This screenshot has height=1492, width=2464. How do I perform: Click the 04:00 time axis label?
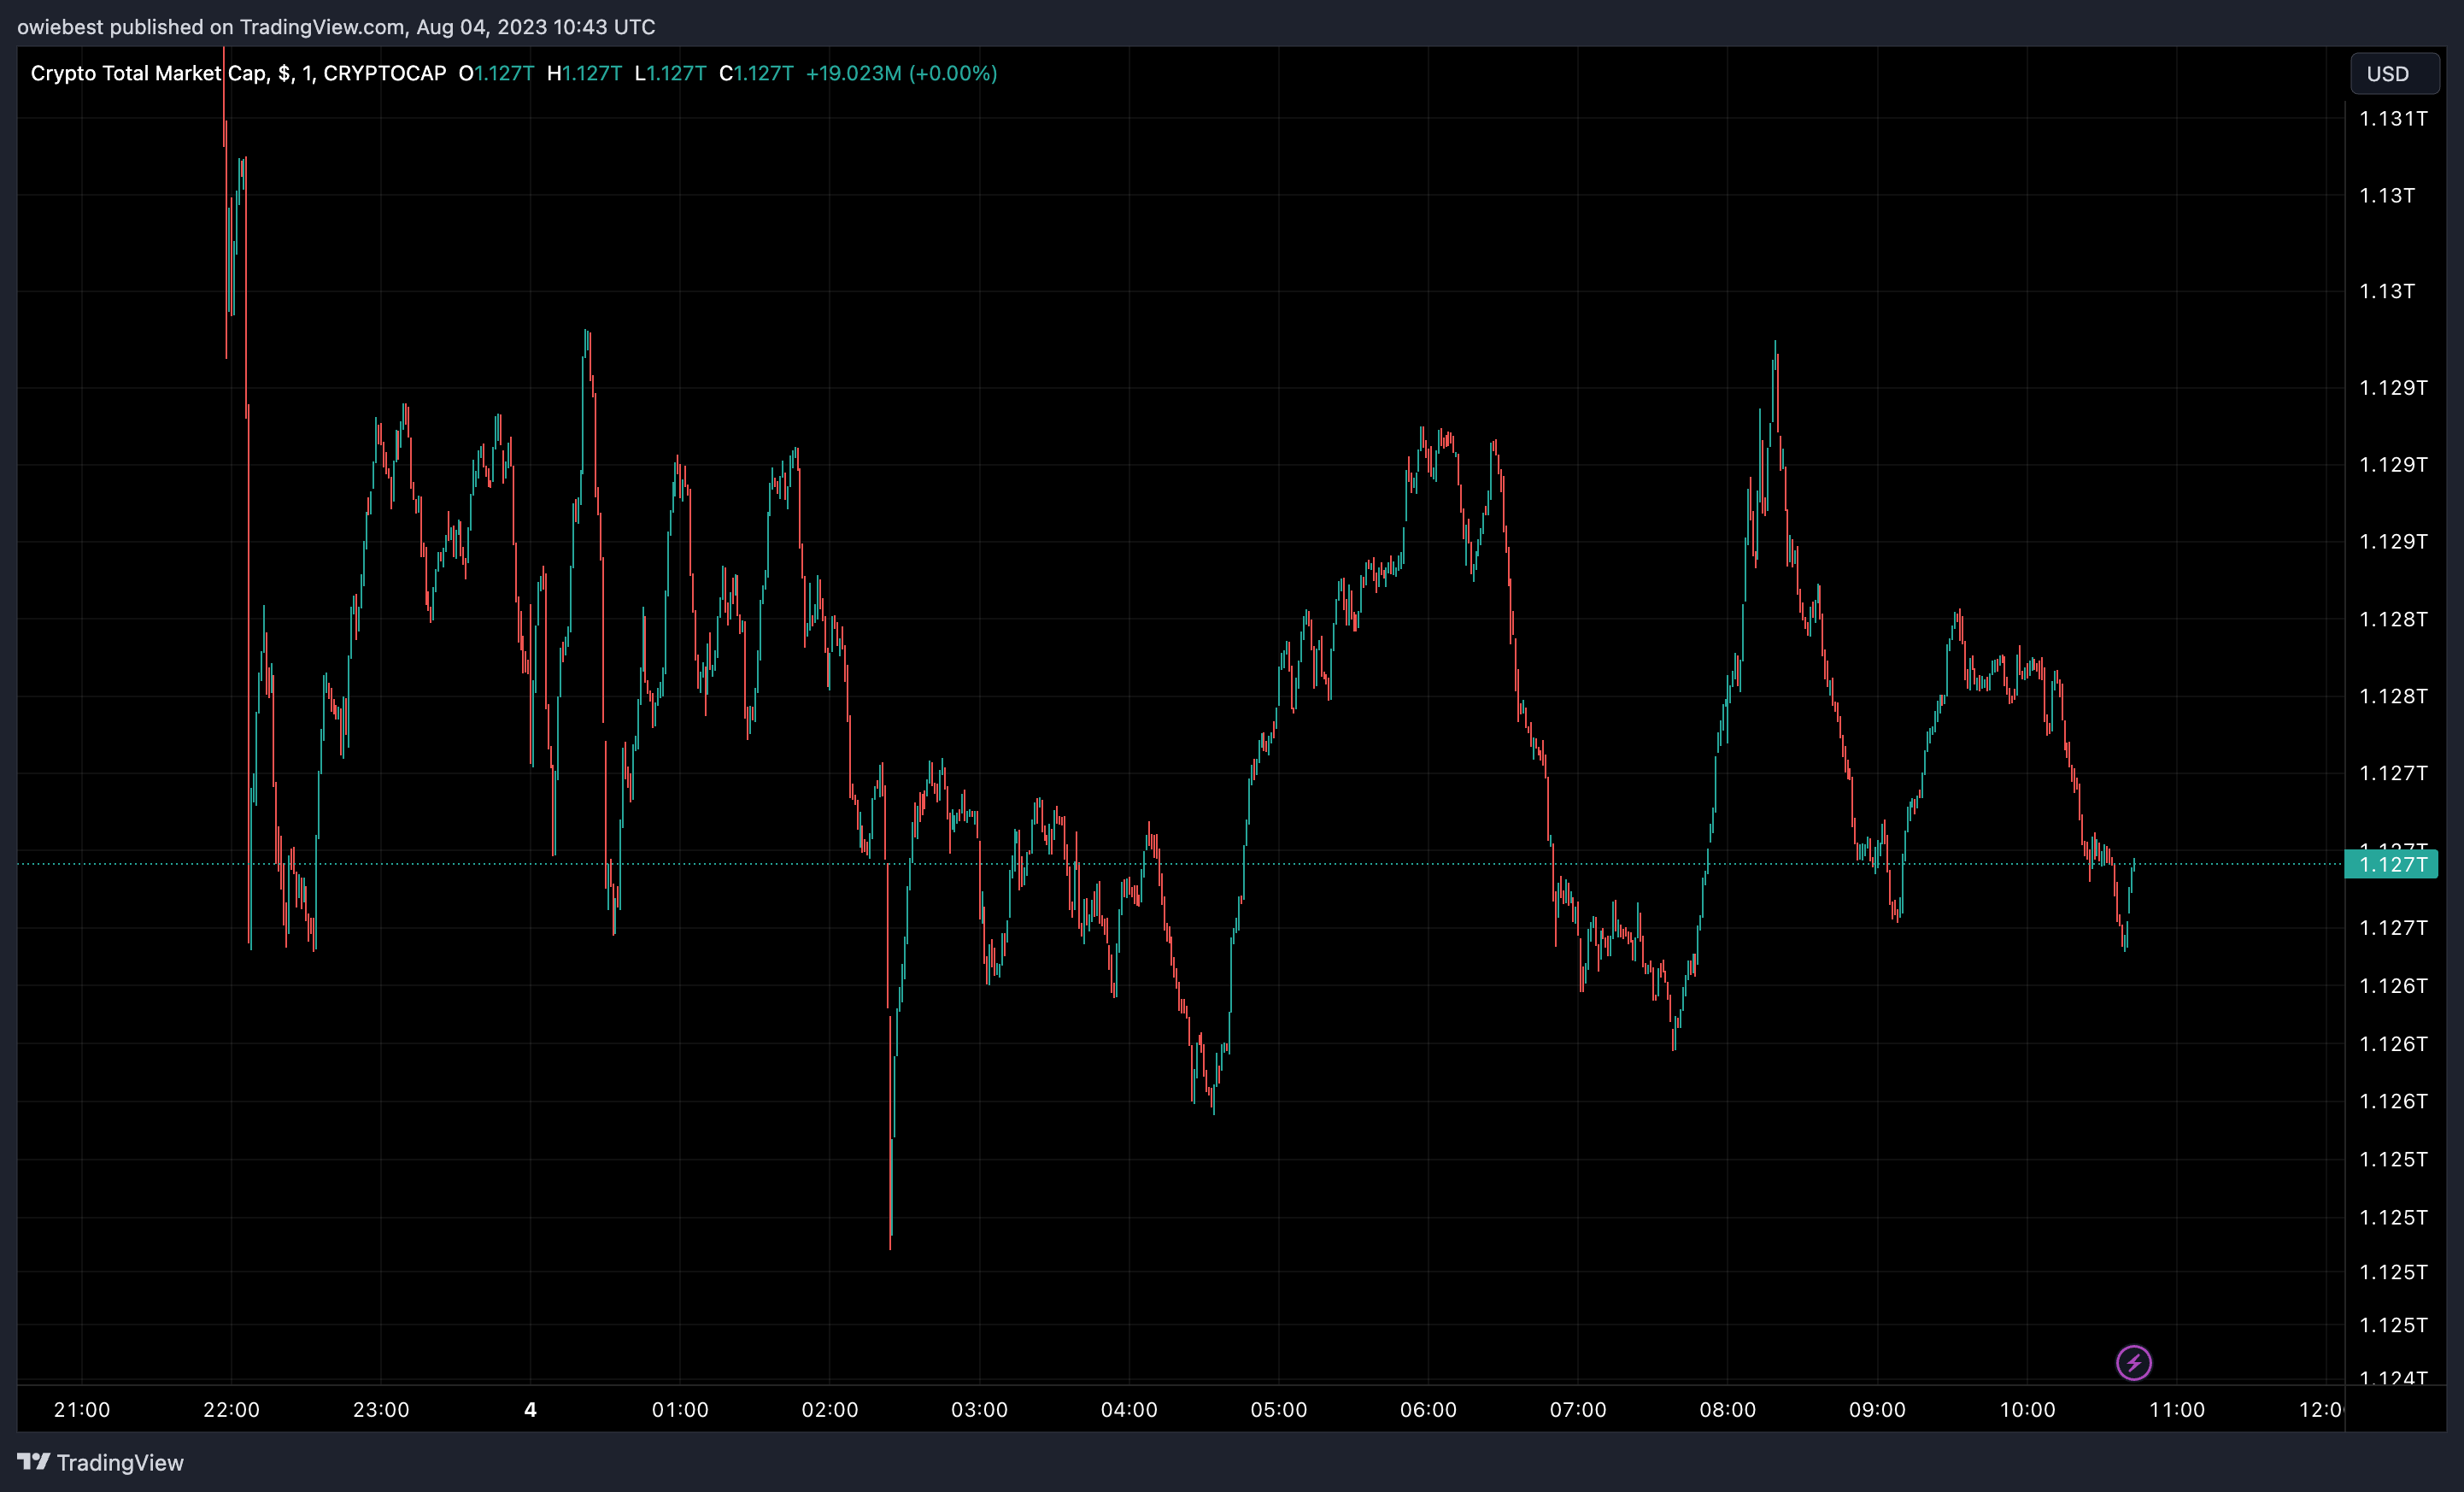point(1129,1410)
